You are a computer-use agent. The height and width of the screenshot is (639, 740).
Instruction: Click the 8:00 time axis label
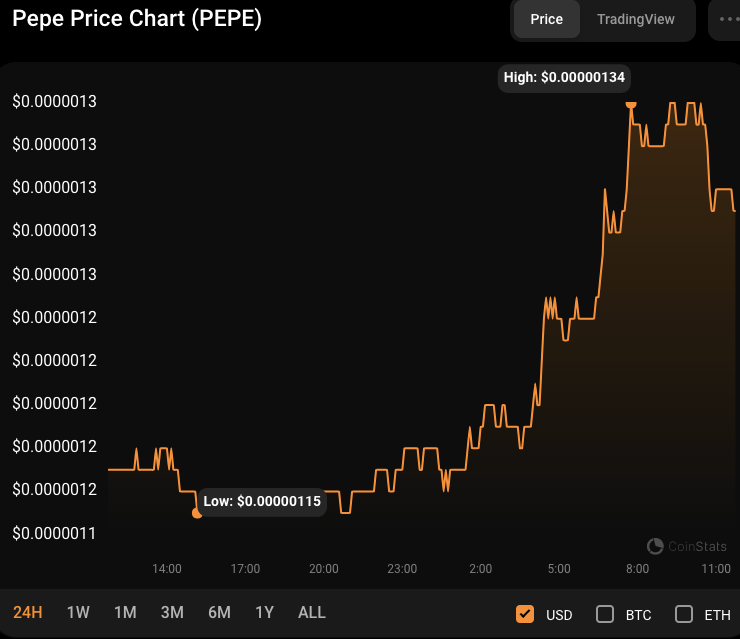click(x=637, y=569)
